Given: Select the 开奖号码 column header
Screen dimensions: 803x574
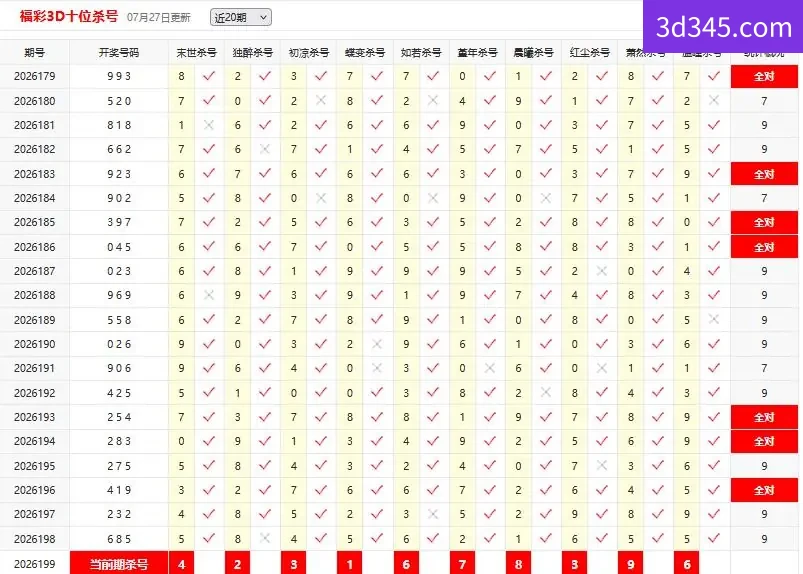Looking at the screenshot, I should (x=119, y=52).
